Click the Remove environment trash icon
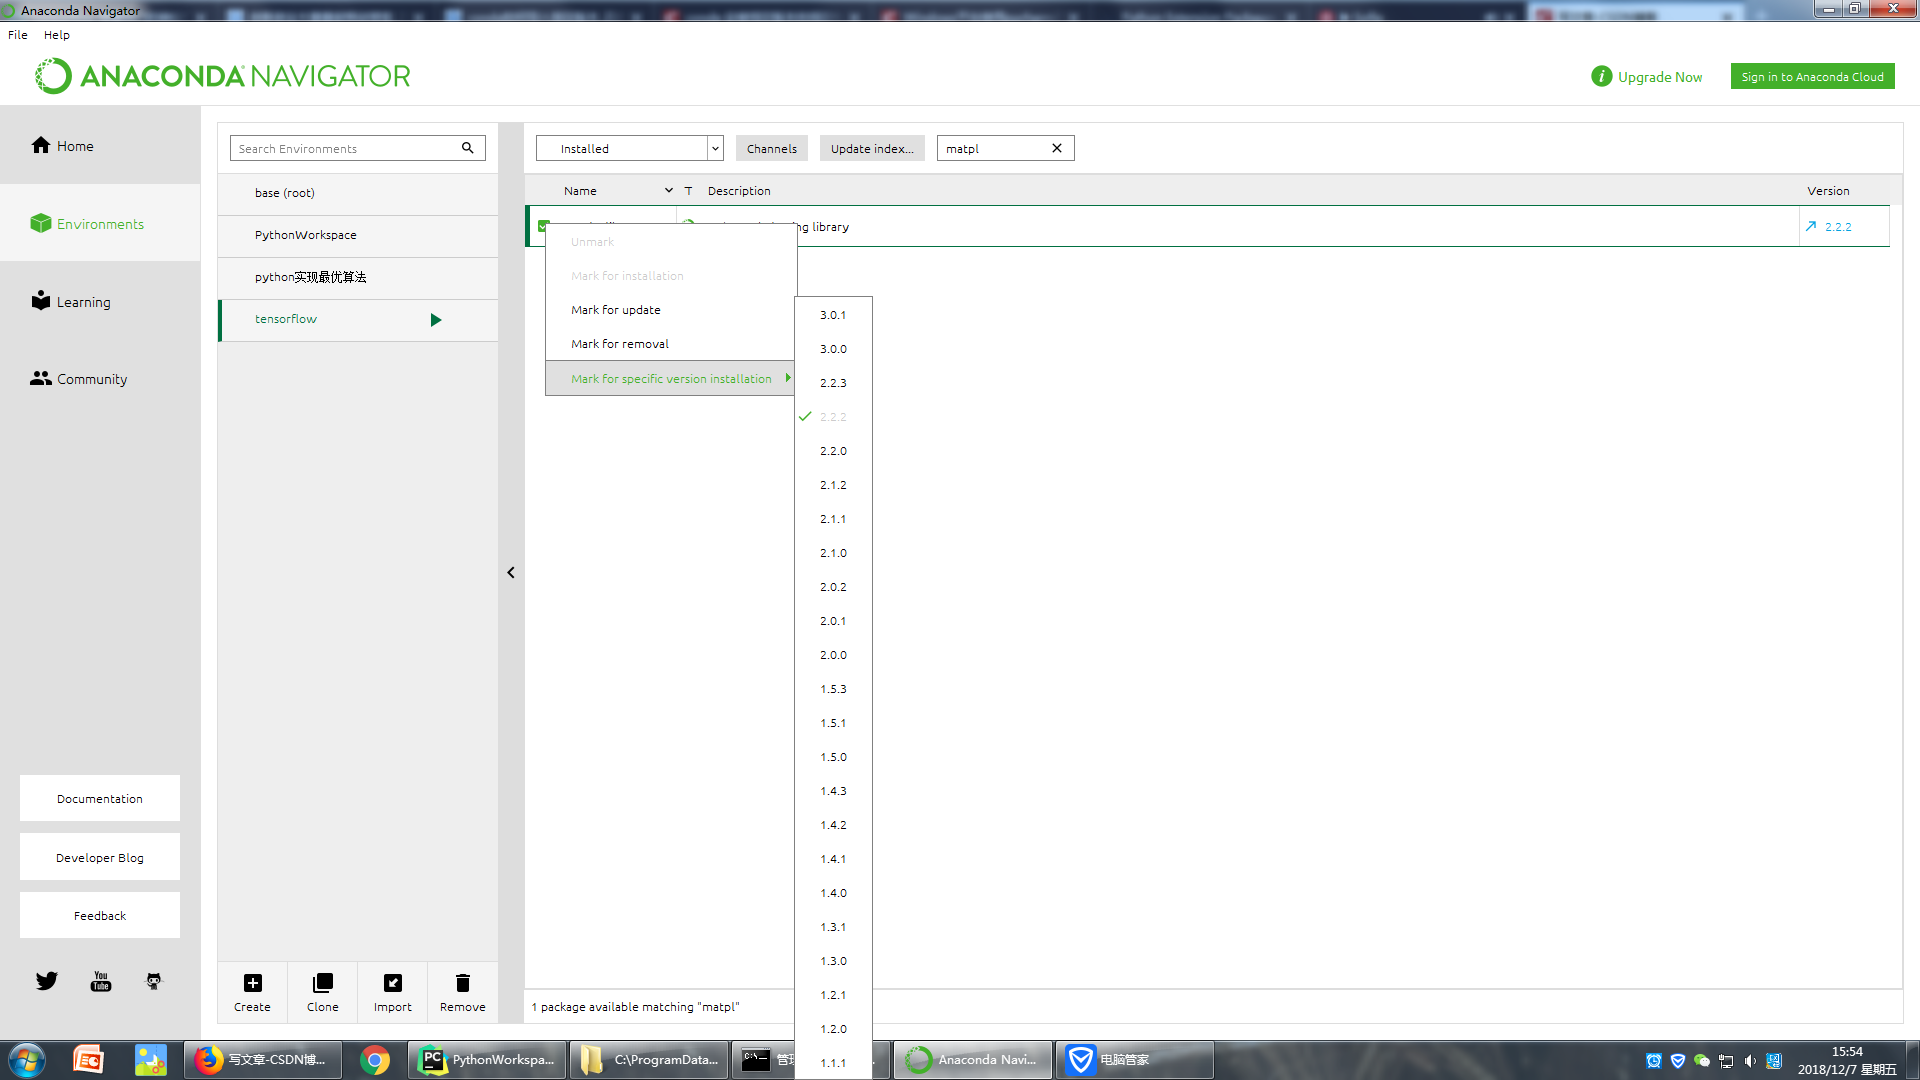Viewport: 1920px width, 1080px height. click(462, 983)
